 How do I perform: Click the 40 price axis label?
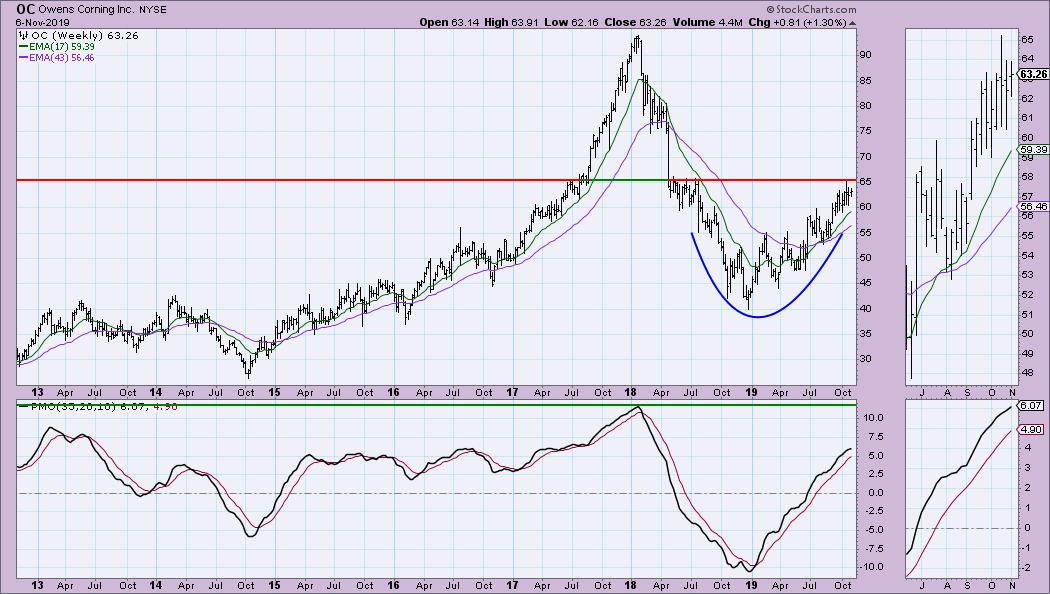point(865,309)
